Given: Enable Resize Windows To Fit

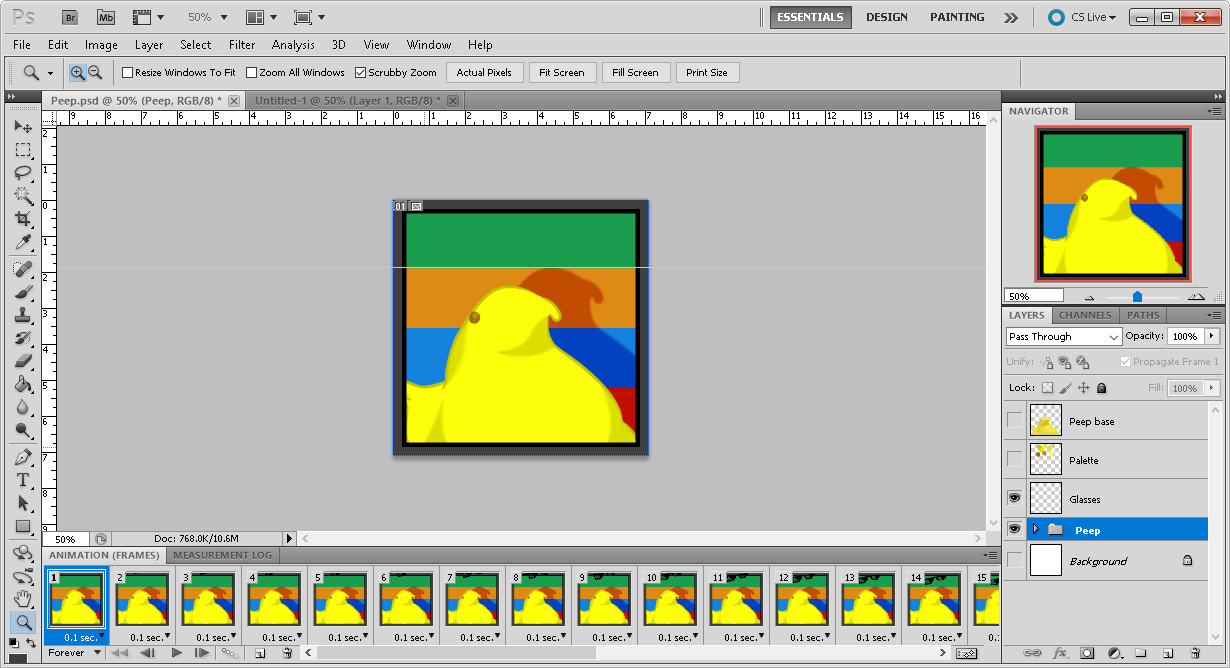Looking at the screenshot, I should click(128, 72).
